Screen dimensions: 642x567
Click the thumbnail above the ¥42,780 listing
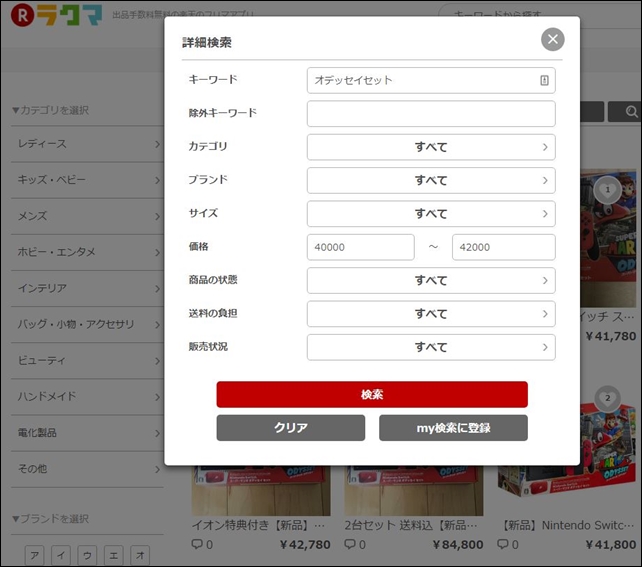(261, 490)
